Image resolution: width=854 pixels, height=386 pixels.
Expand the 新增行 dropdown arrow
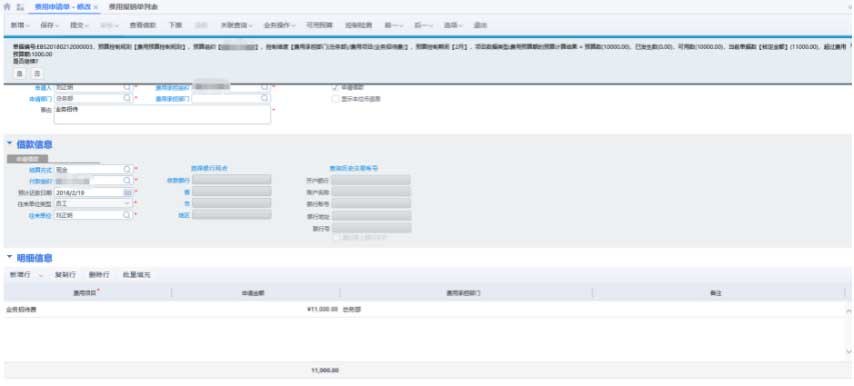[x=41, y=275]
